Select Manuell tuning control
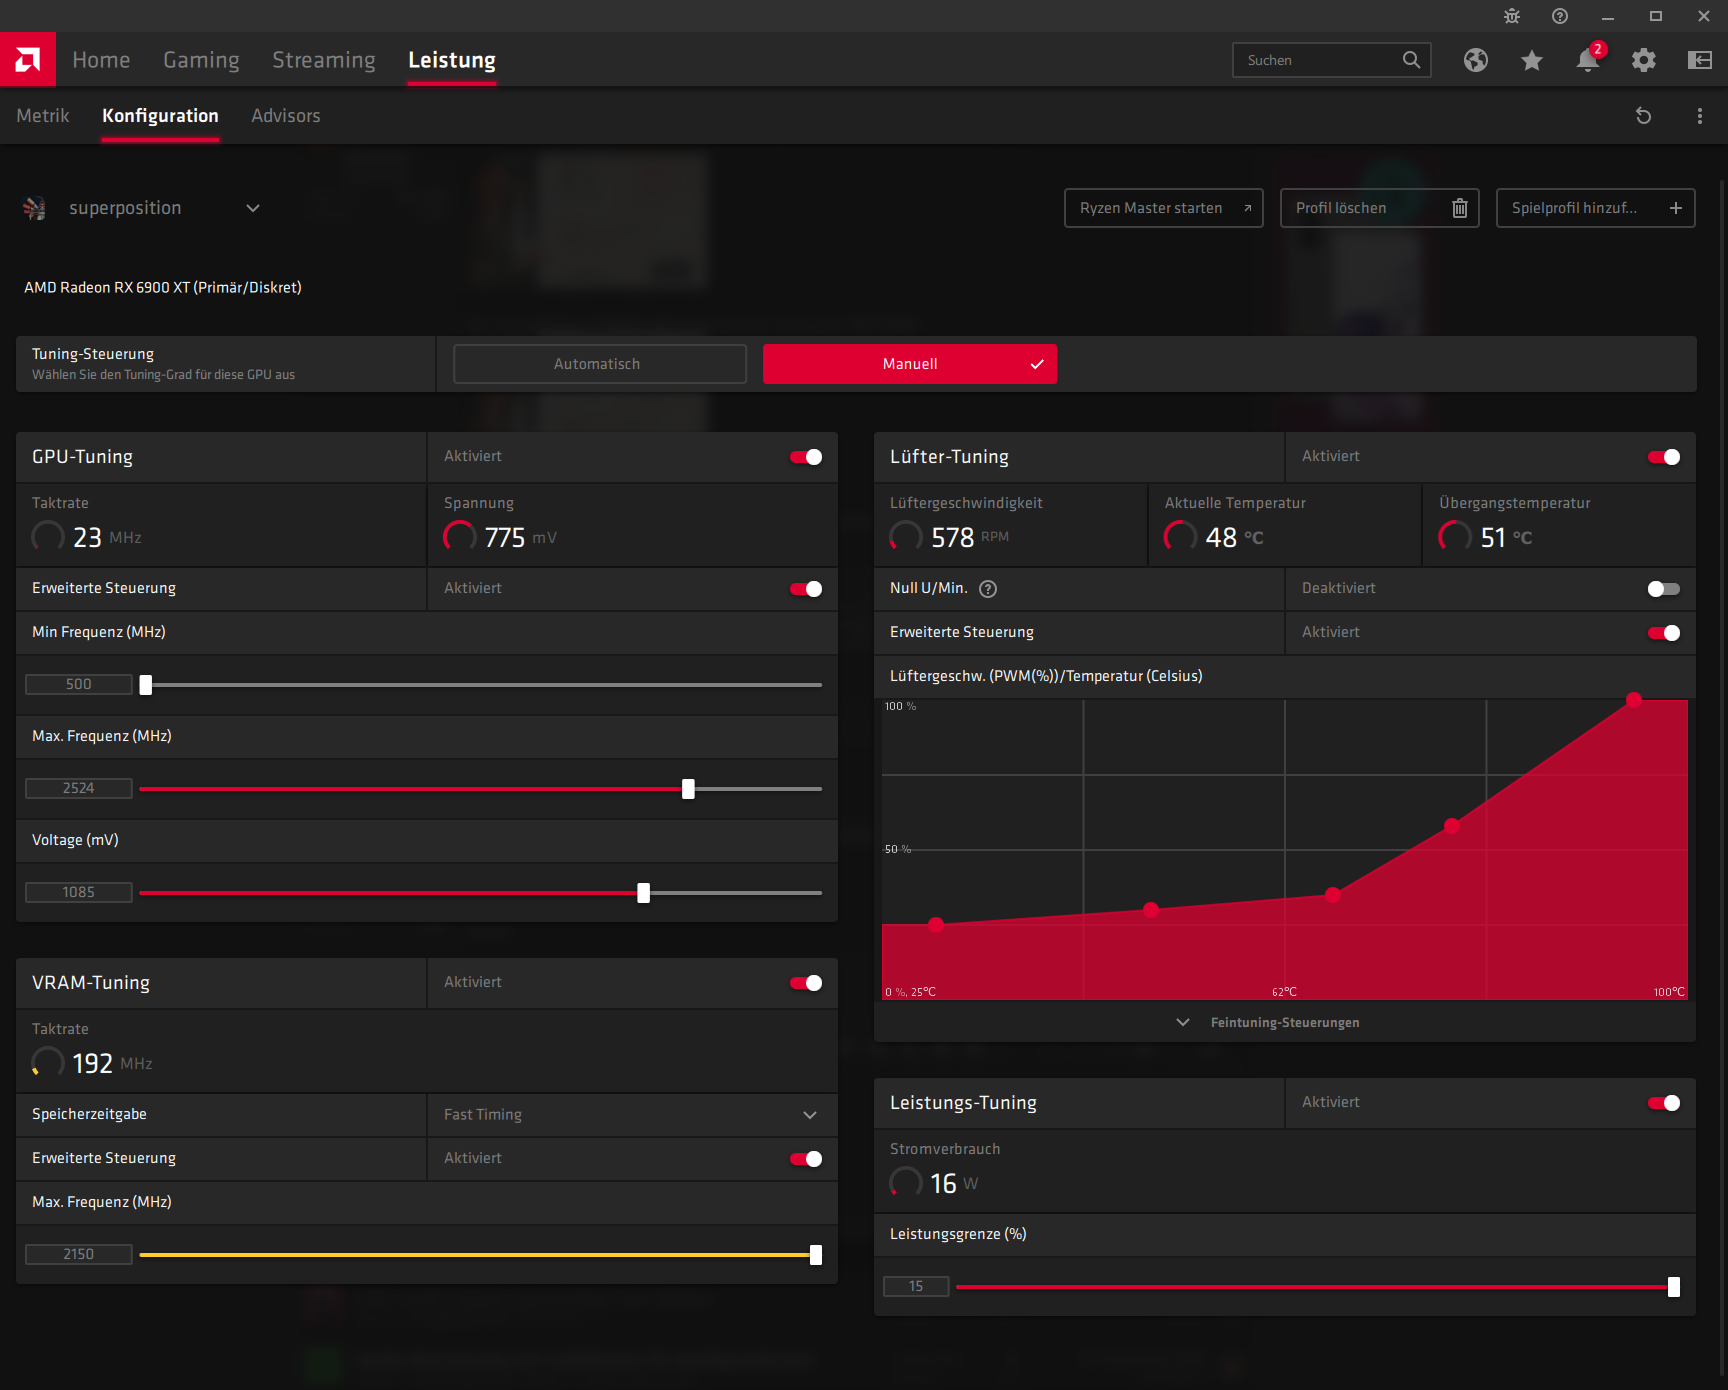Image resolution: width=1728 pixels, height=1390 pixels. coord(910,364)
